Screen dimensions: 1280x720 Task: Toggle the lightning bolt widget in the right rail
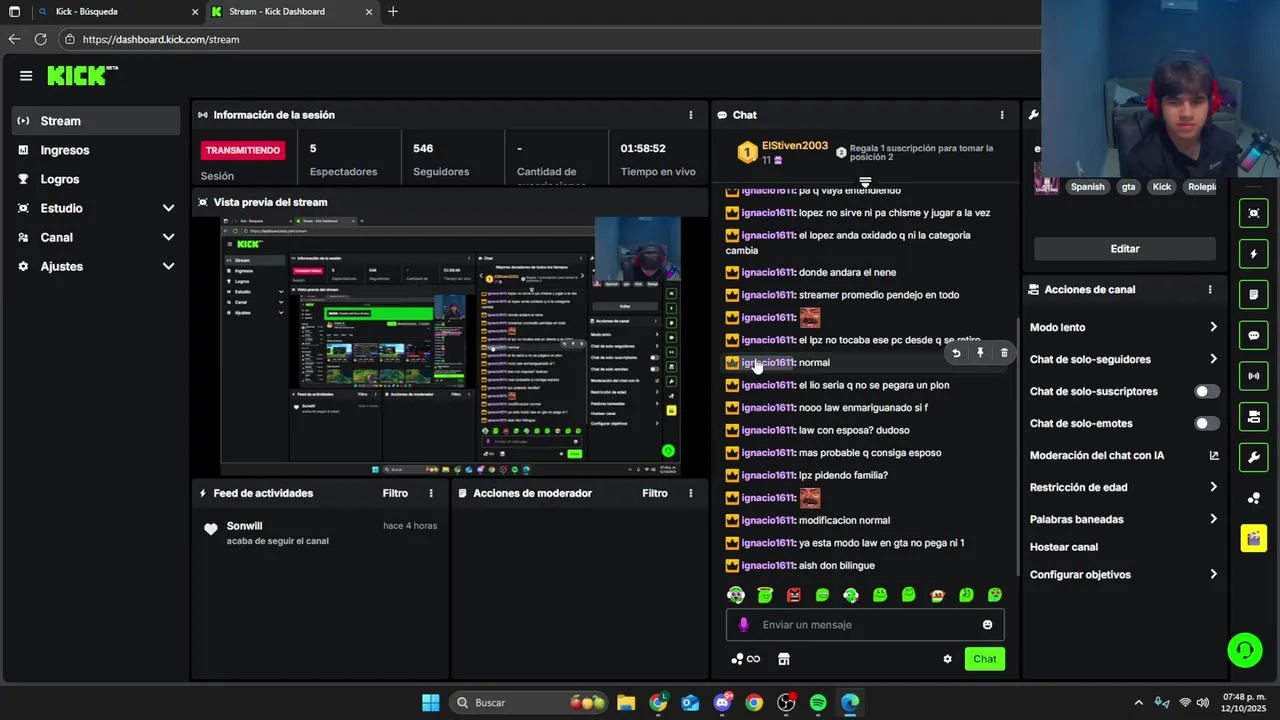[1254, 254]
